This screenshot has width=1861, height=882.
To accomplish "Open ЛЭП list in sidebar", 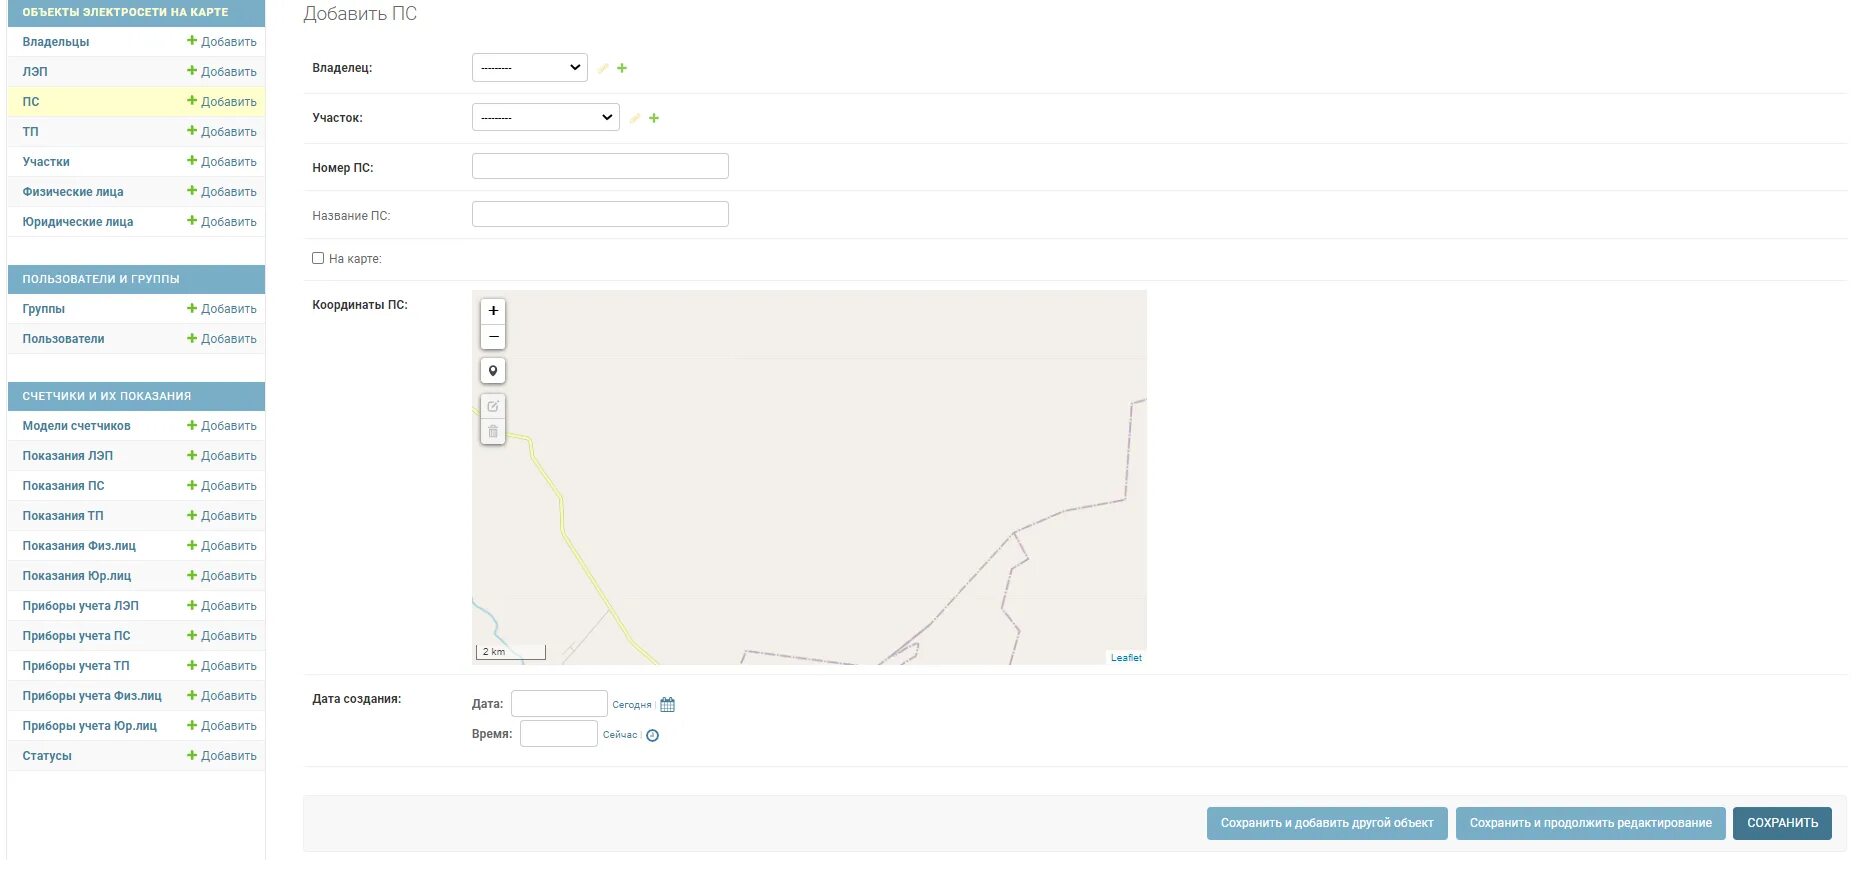I will pos(35,72).
